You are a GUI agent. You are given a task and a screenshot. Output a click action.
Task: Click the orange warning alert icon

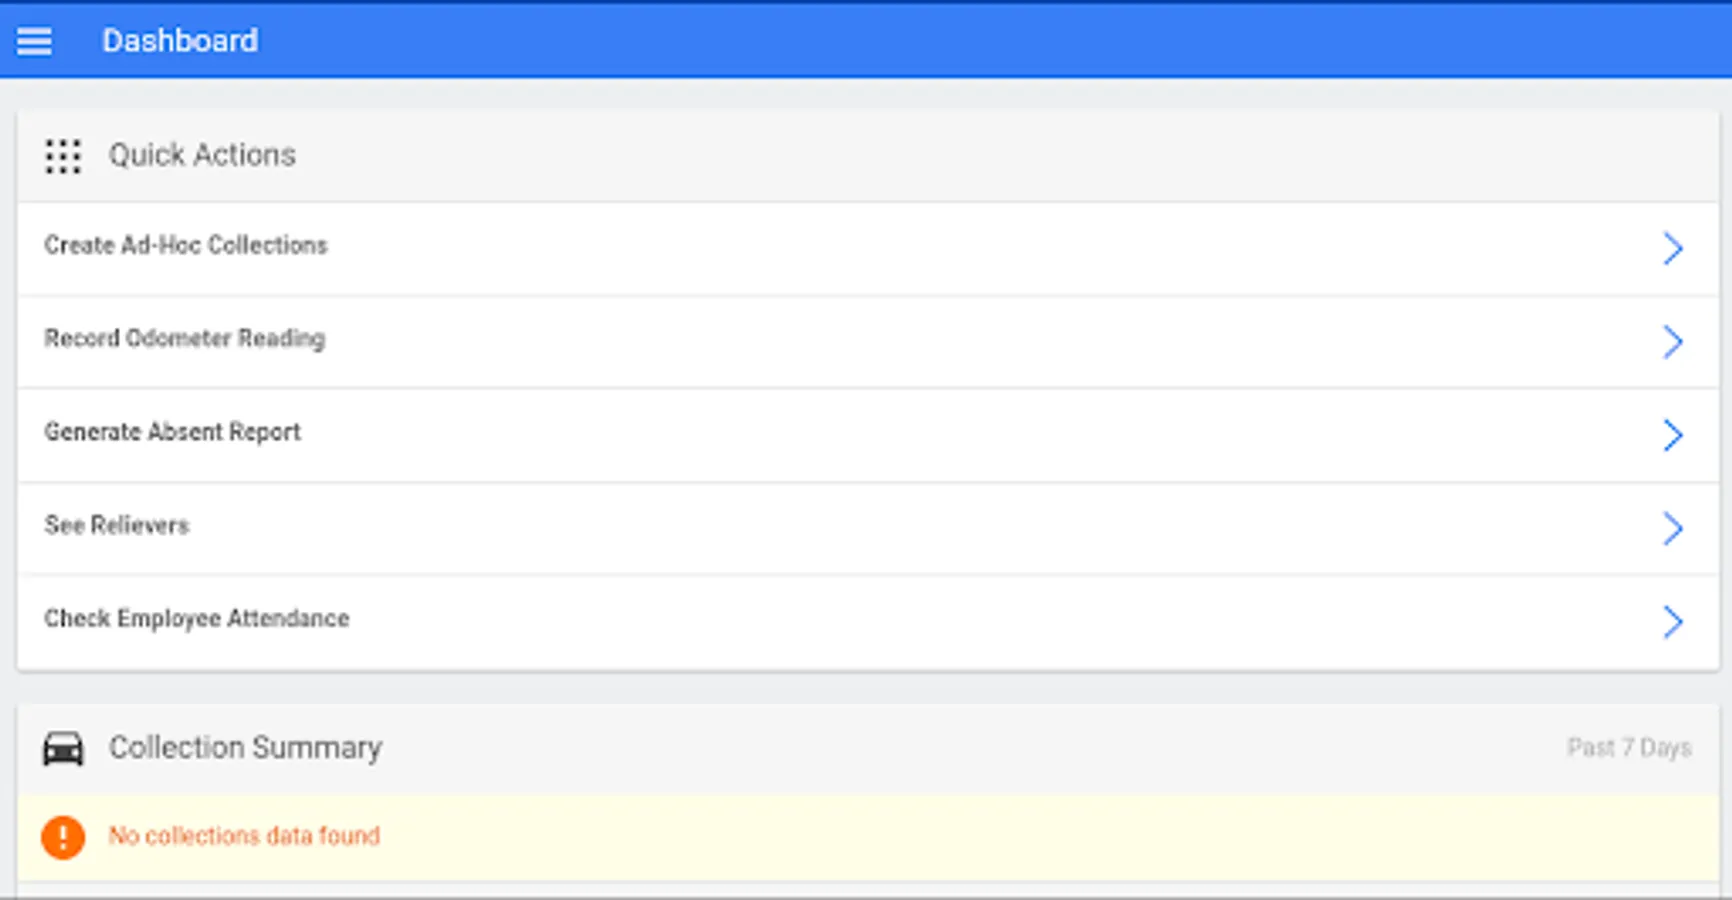pyautogui.click(x=63, y=837)
